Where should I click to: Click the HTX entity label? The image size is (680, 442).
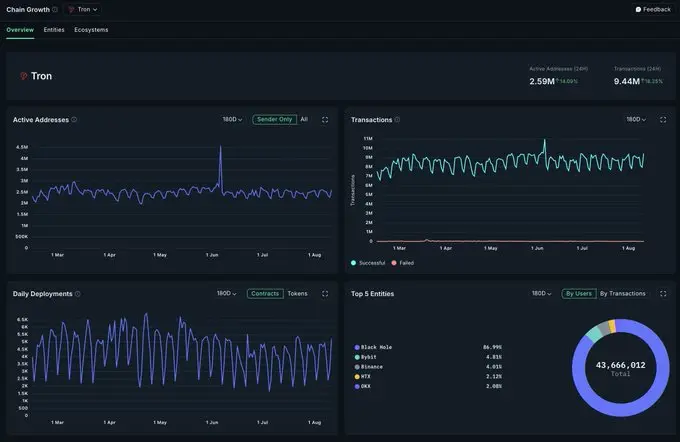pyautogui.click(x=366, y=377)
